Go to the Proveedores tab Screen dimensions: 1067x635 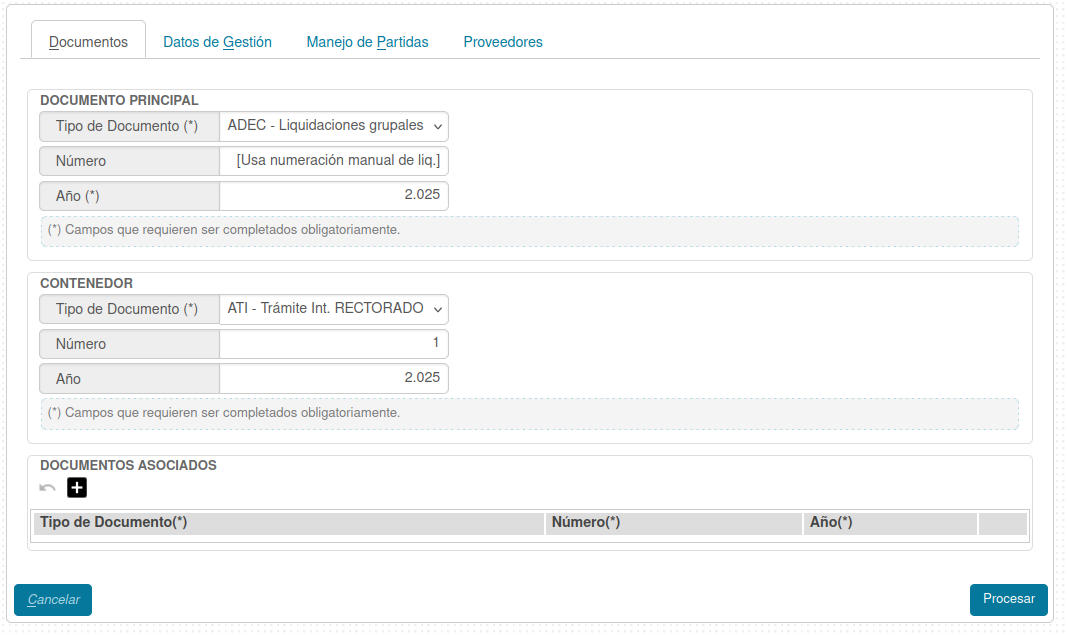503,42
